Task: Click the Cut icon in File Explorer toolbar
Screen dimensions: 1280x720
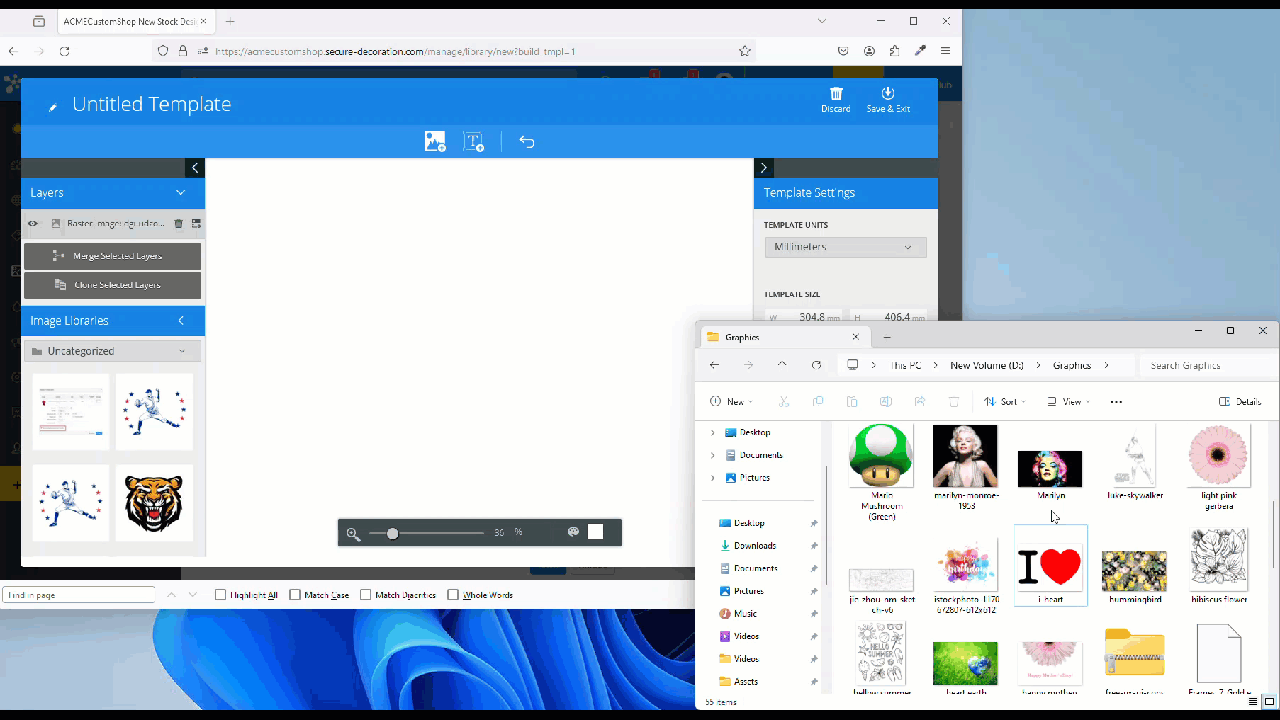Action: click(784, 402)
